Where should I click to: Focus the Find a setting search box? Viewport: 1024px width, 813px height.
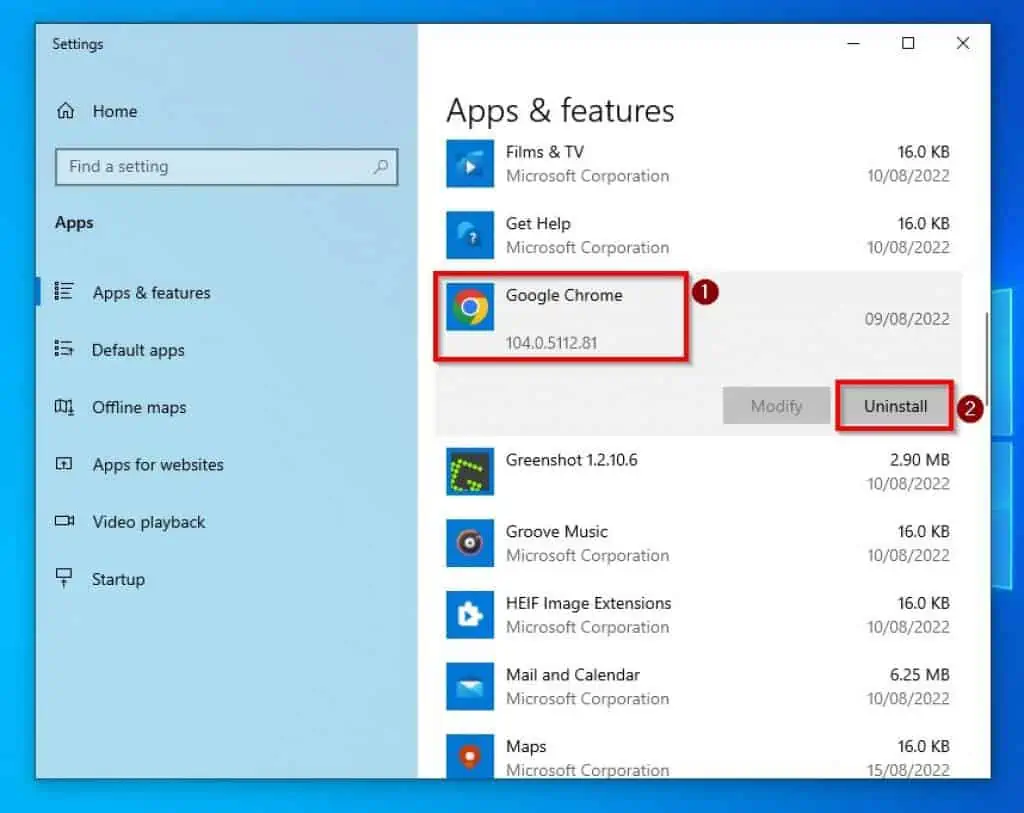click(x=226, y=167)
